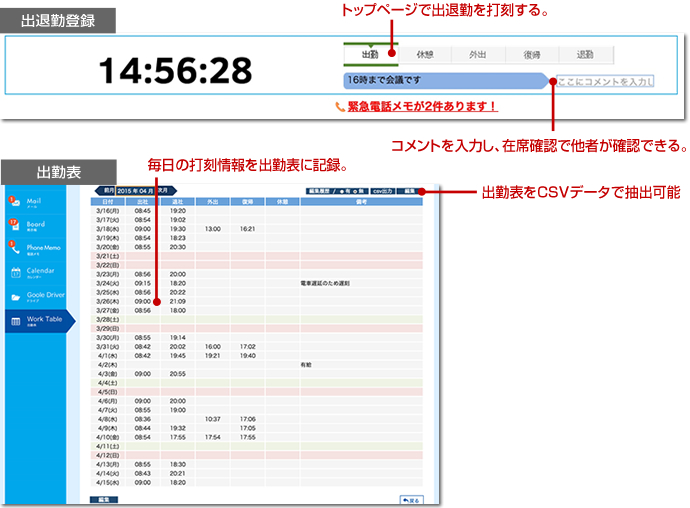Select the 出勤 punch tab
This screenshot has width=690, height=508.
(x=371, y=55)
